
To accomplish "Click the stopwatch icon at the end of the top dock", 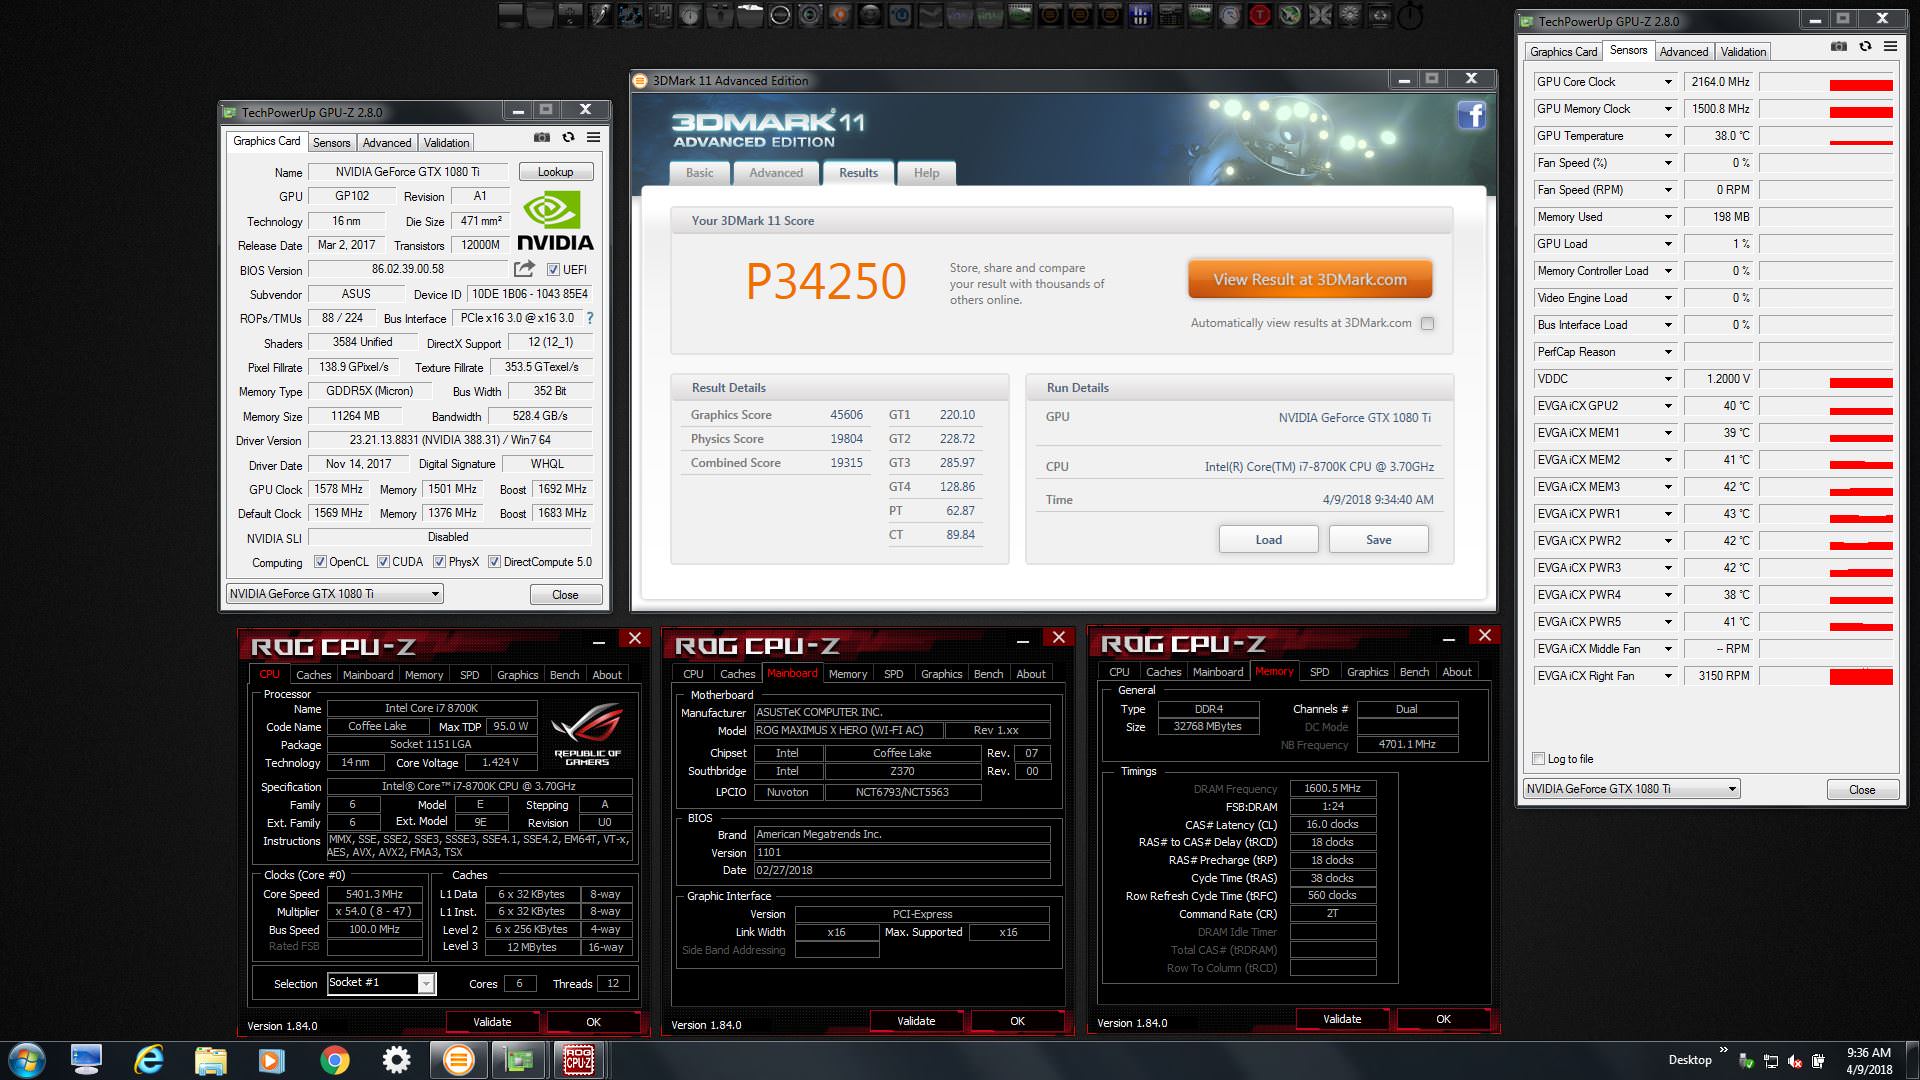I will (1410, 15).
